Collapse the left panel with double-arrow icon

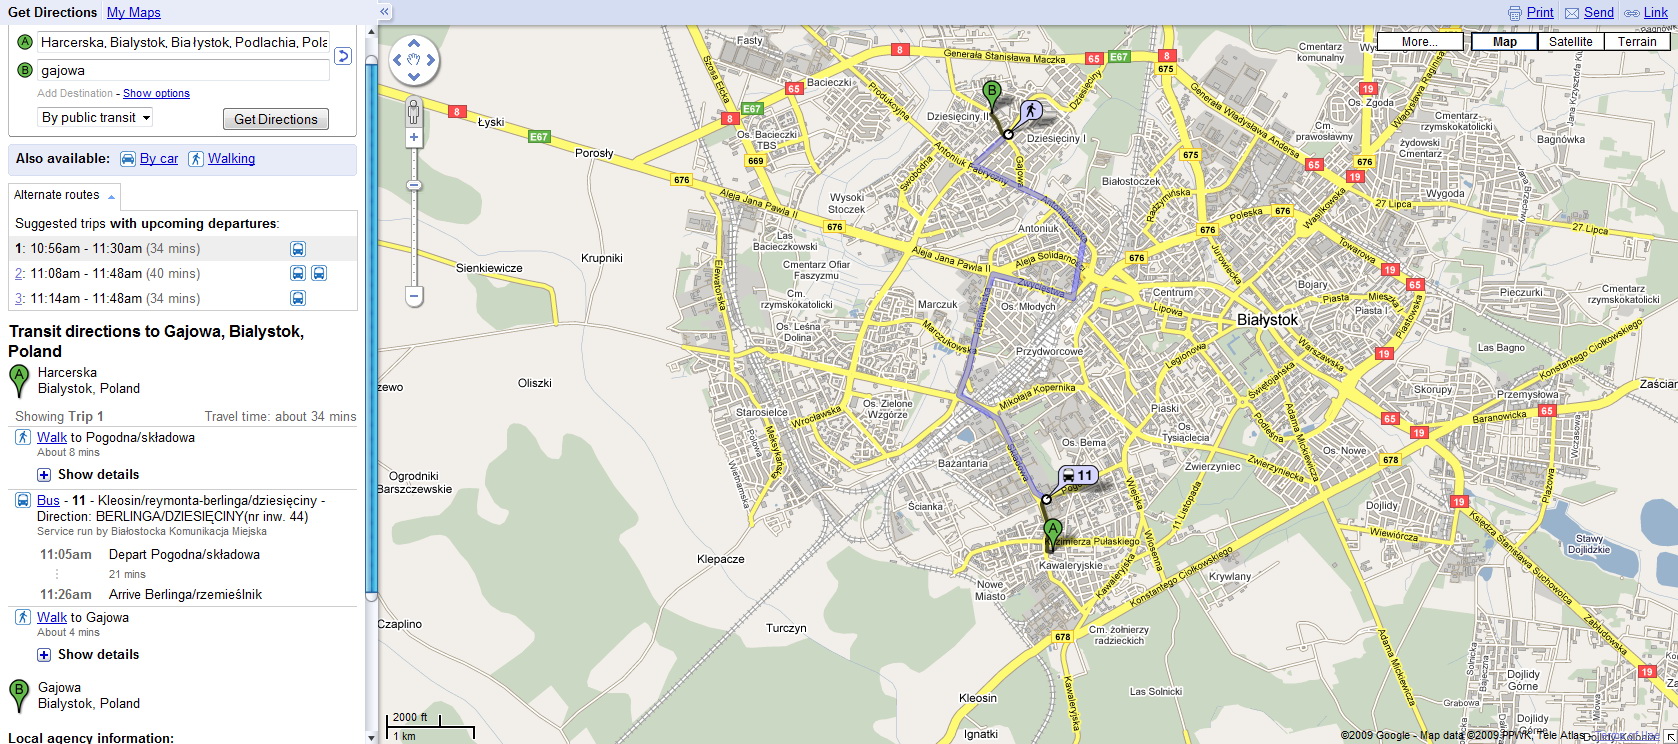click(x=384, y=12)
